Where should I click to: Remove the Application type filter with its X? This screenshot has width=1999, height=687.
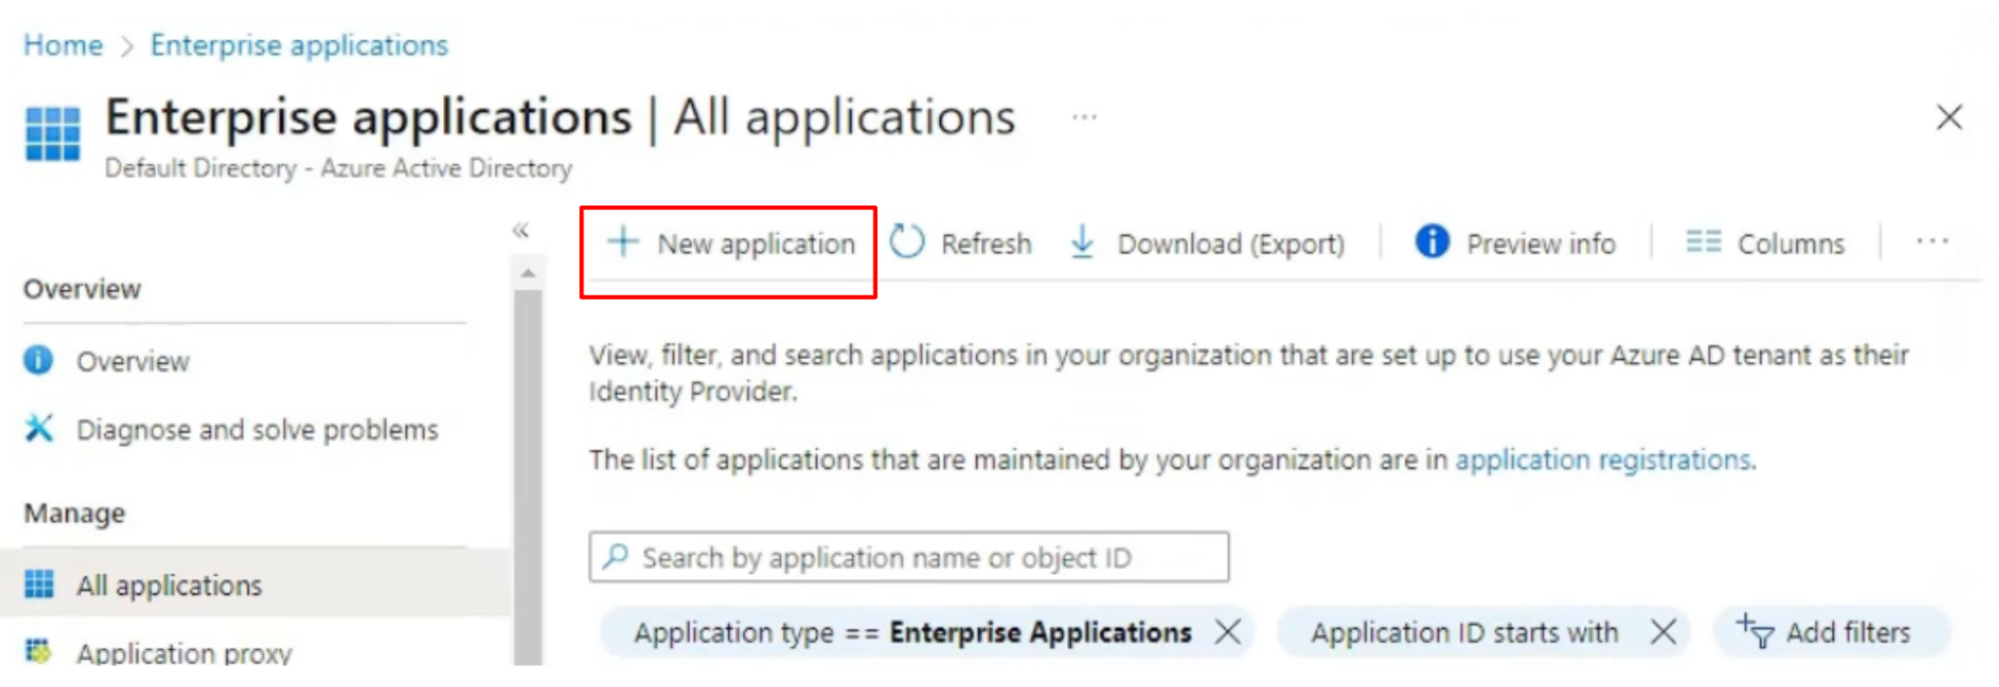pos(1228,632)
